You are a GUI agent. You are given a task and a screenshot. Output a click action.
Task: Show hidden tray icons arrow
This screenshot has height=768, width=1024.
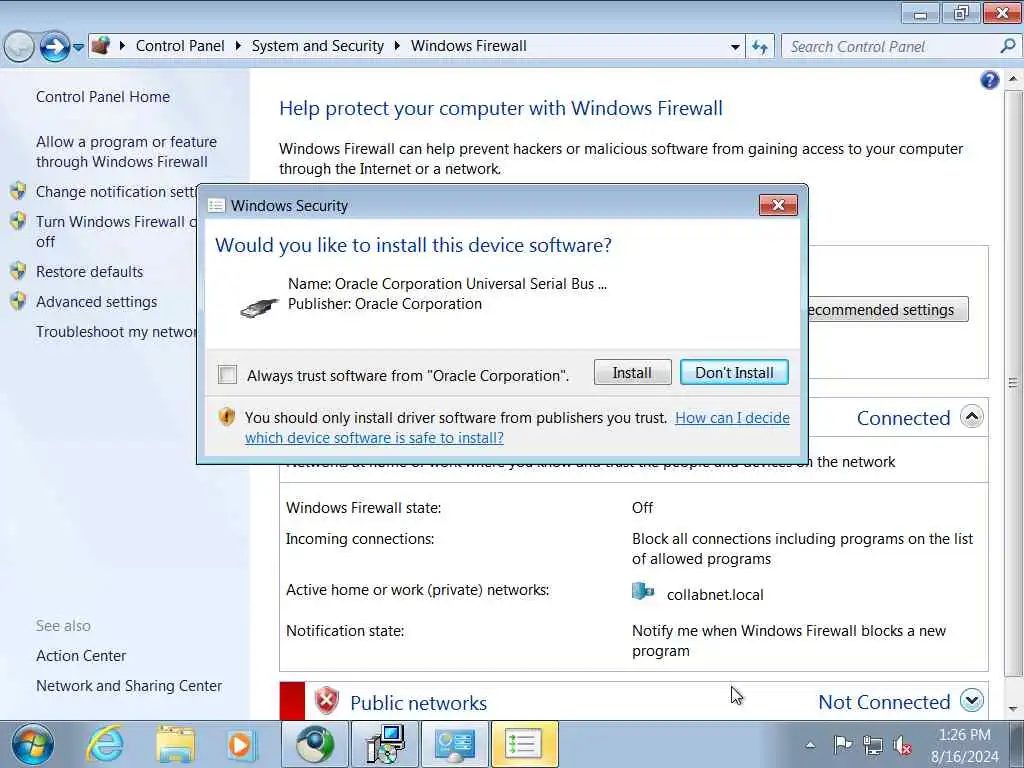810,744
